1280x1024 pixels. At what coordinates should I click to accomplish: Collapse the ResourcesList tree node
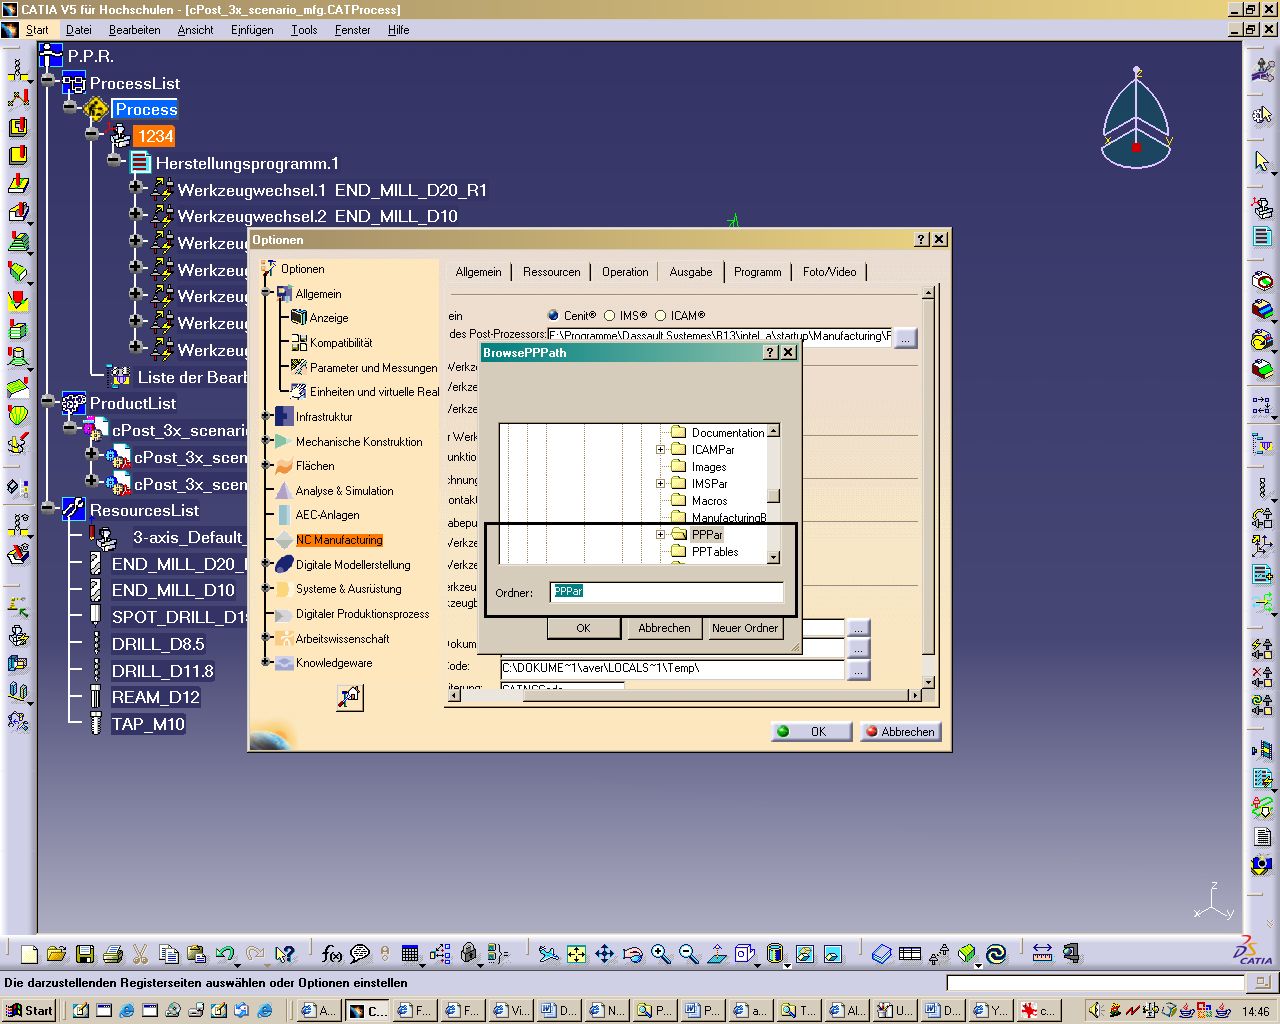point(48,509)
